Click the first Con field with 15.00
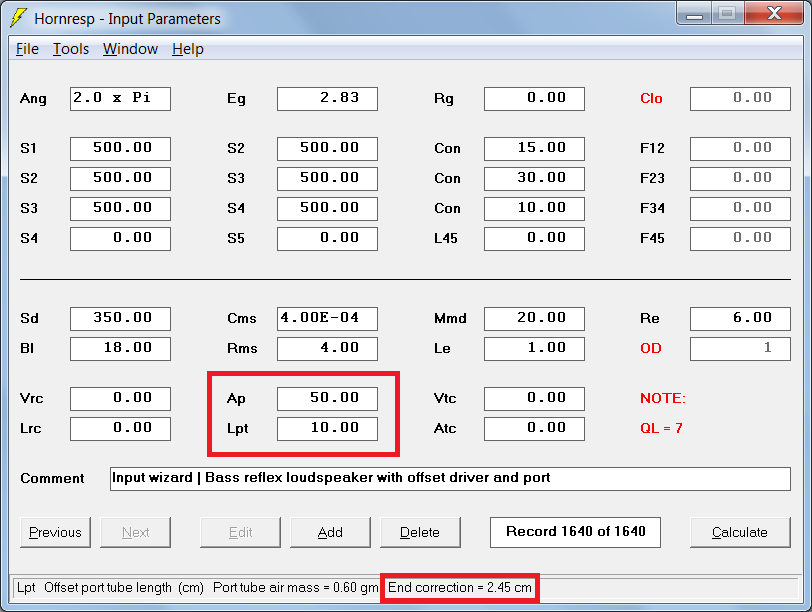Screen dimensions: 812x612 tap(534, 149)
